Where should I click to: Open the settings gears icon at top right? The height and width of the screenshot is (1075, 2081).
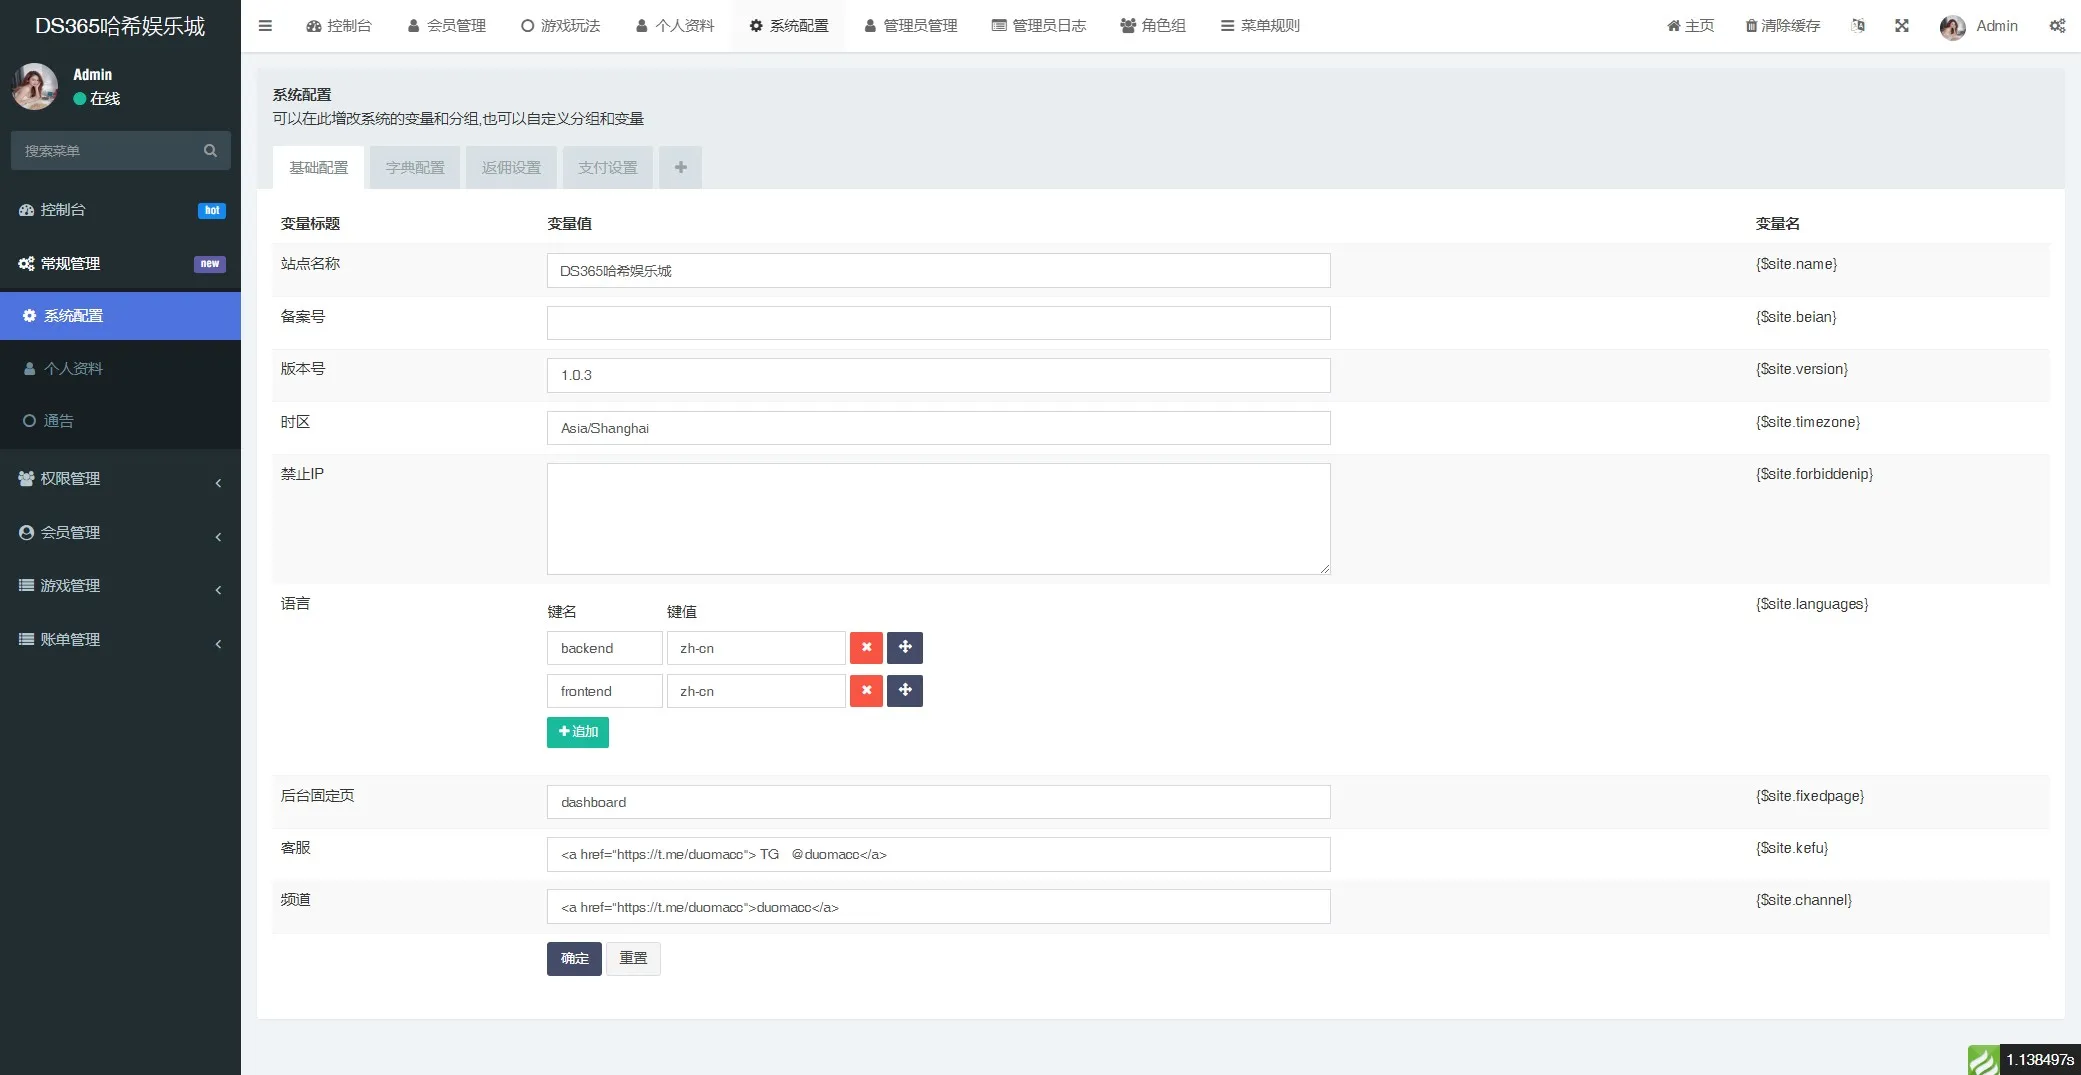coord(2056,26)
